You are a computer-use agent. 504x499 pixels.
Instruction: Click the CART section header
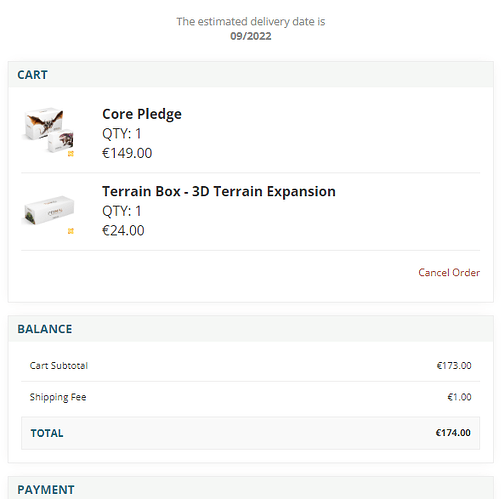(x=32, y=75)
